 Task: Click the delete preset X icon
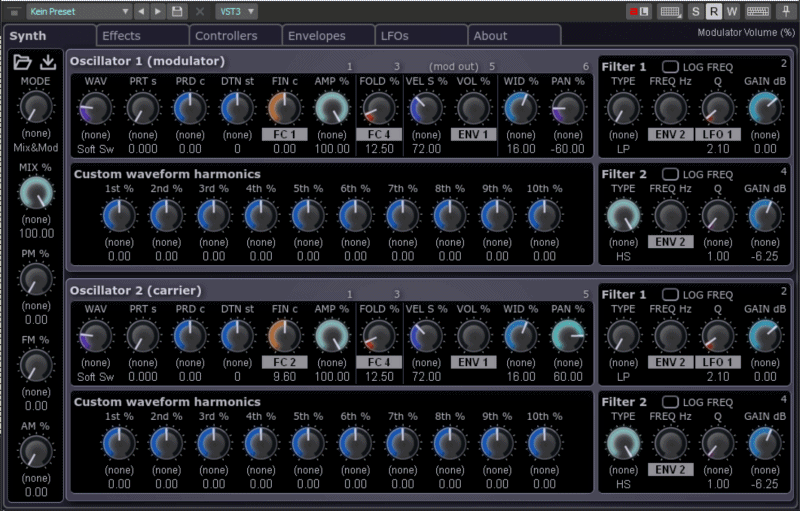click(200, 11)
